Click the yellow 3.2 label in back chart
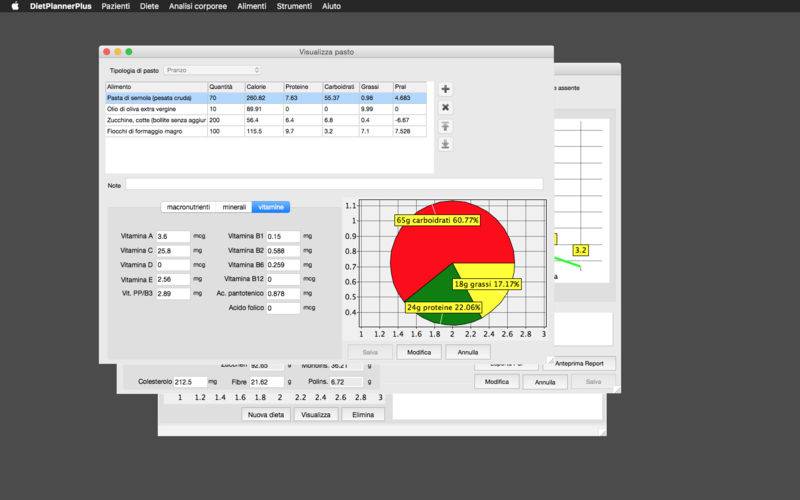 [581, 250]
